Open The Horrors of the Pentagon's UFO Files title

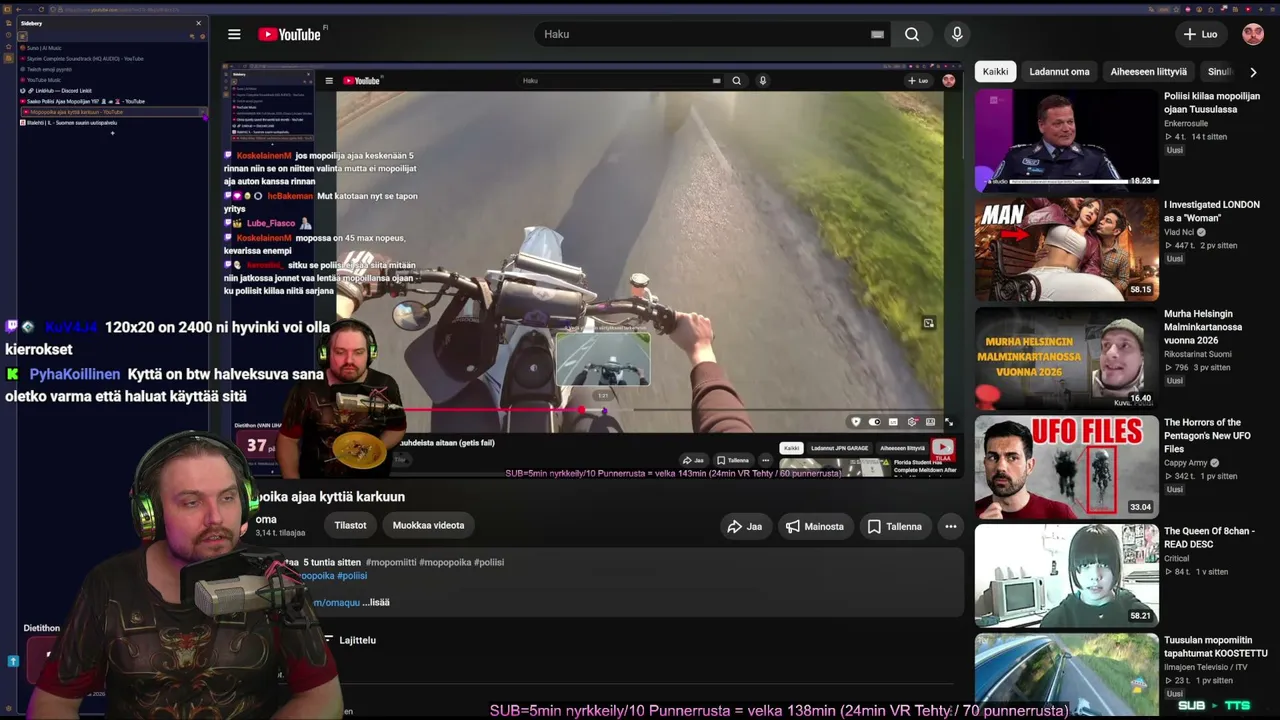pyautogui.click(x=1207, y=436)
